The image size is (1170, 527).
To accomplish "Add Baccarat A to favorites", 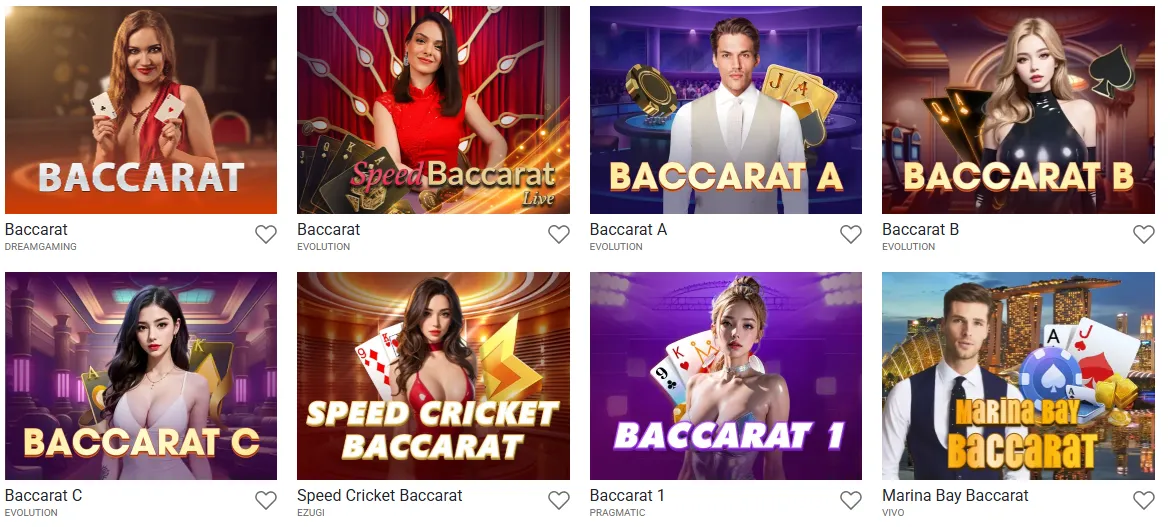I will click(851, 234).
